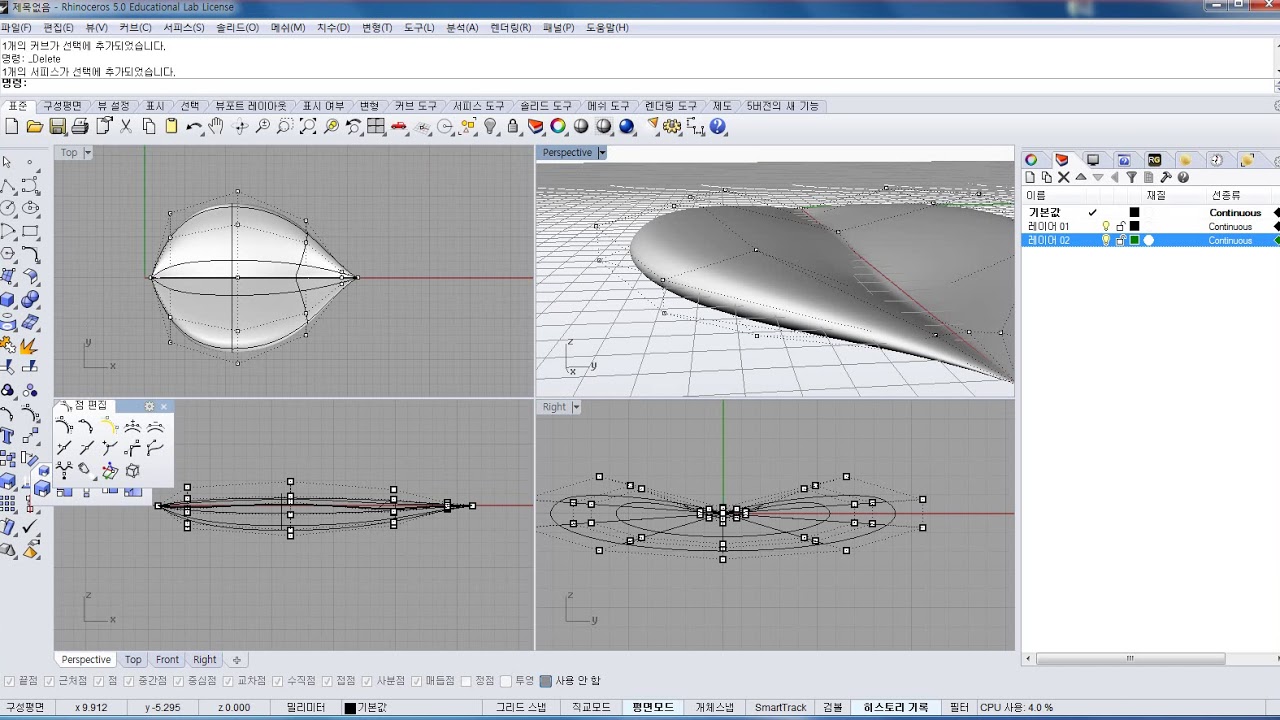Click the Save file icon in toolbar
This screenshot has width=1280, height=720.
coord(57,127)
